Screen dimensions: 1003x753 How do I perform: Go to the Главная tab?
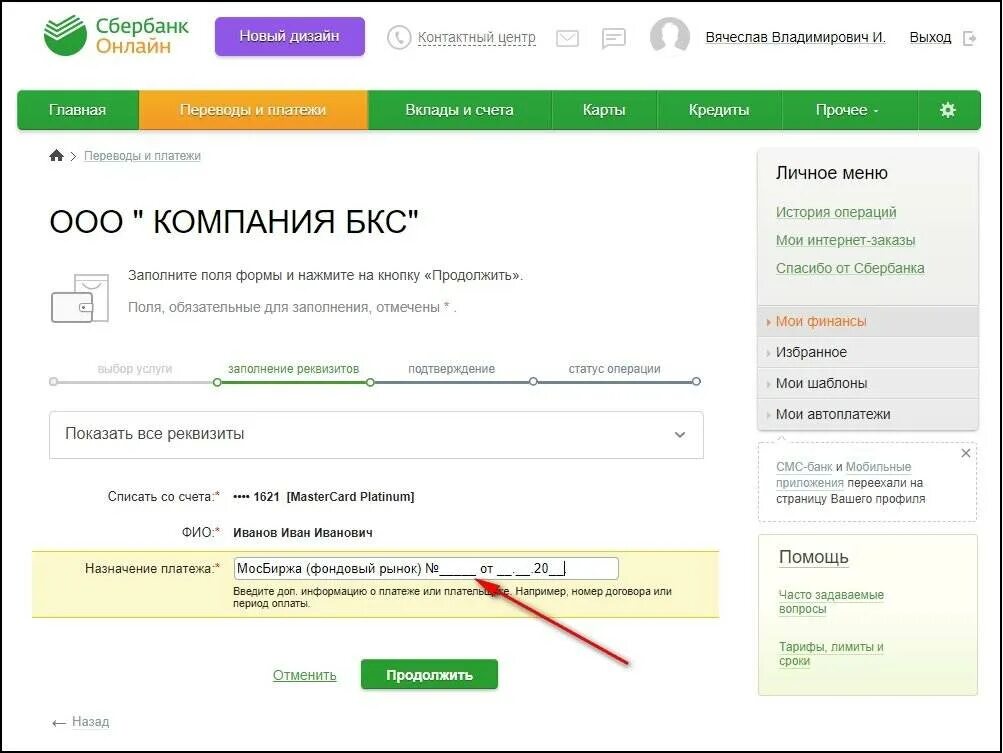pyautogui.click(x=78, y=110)
